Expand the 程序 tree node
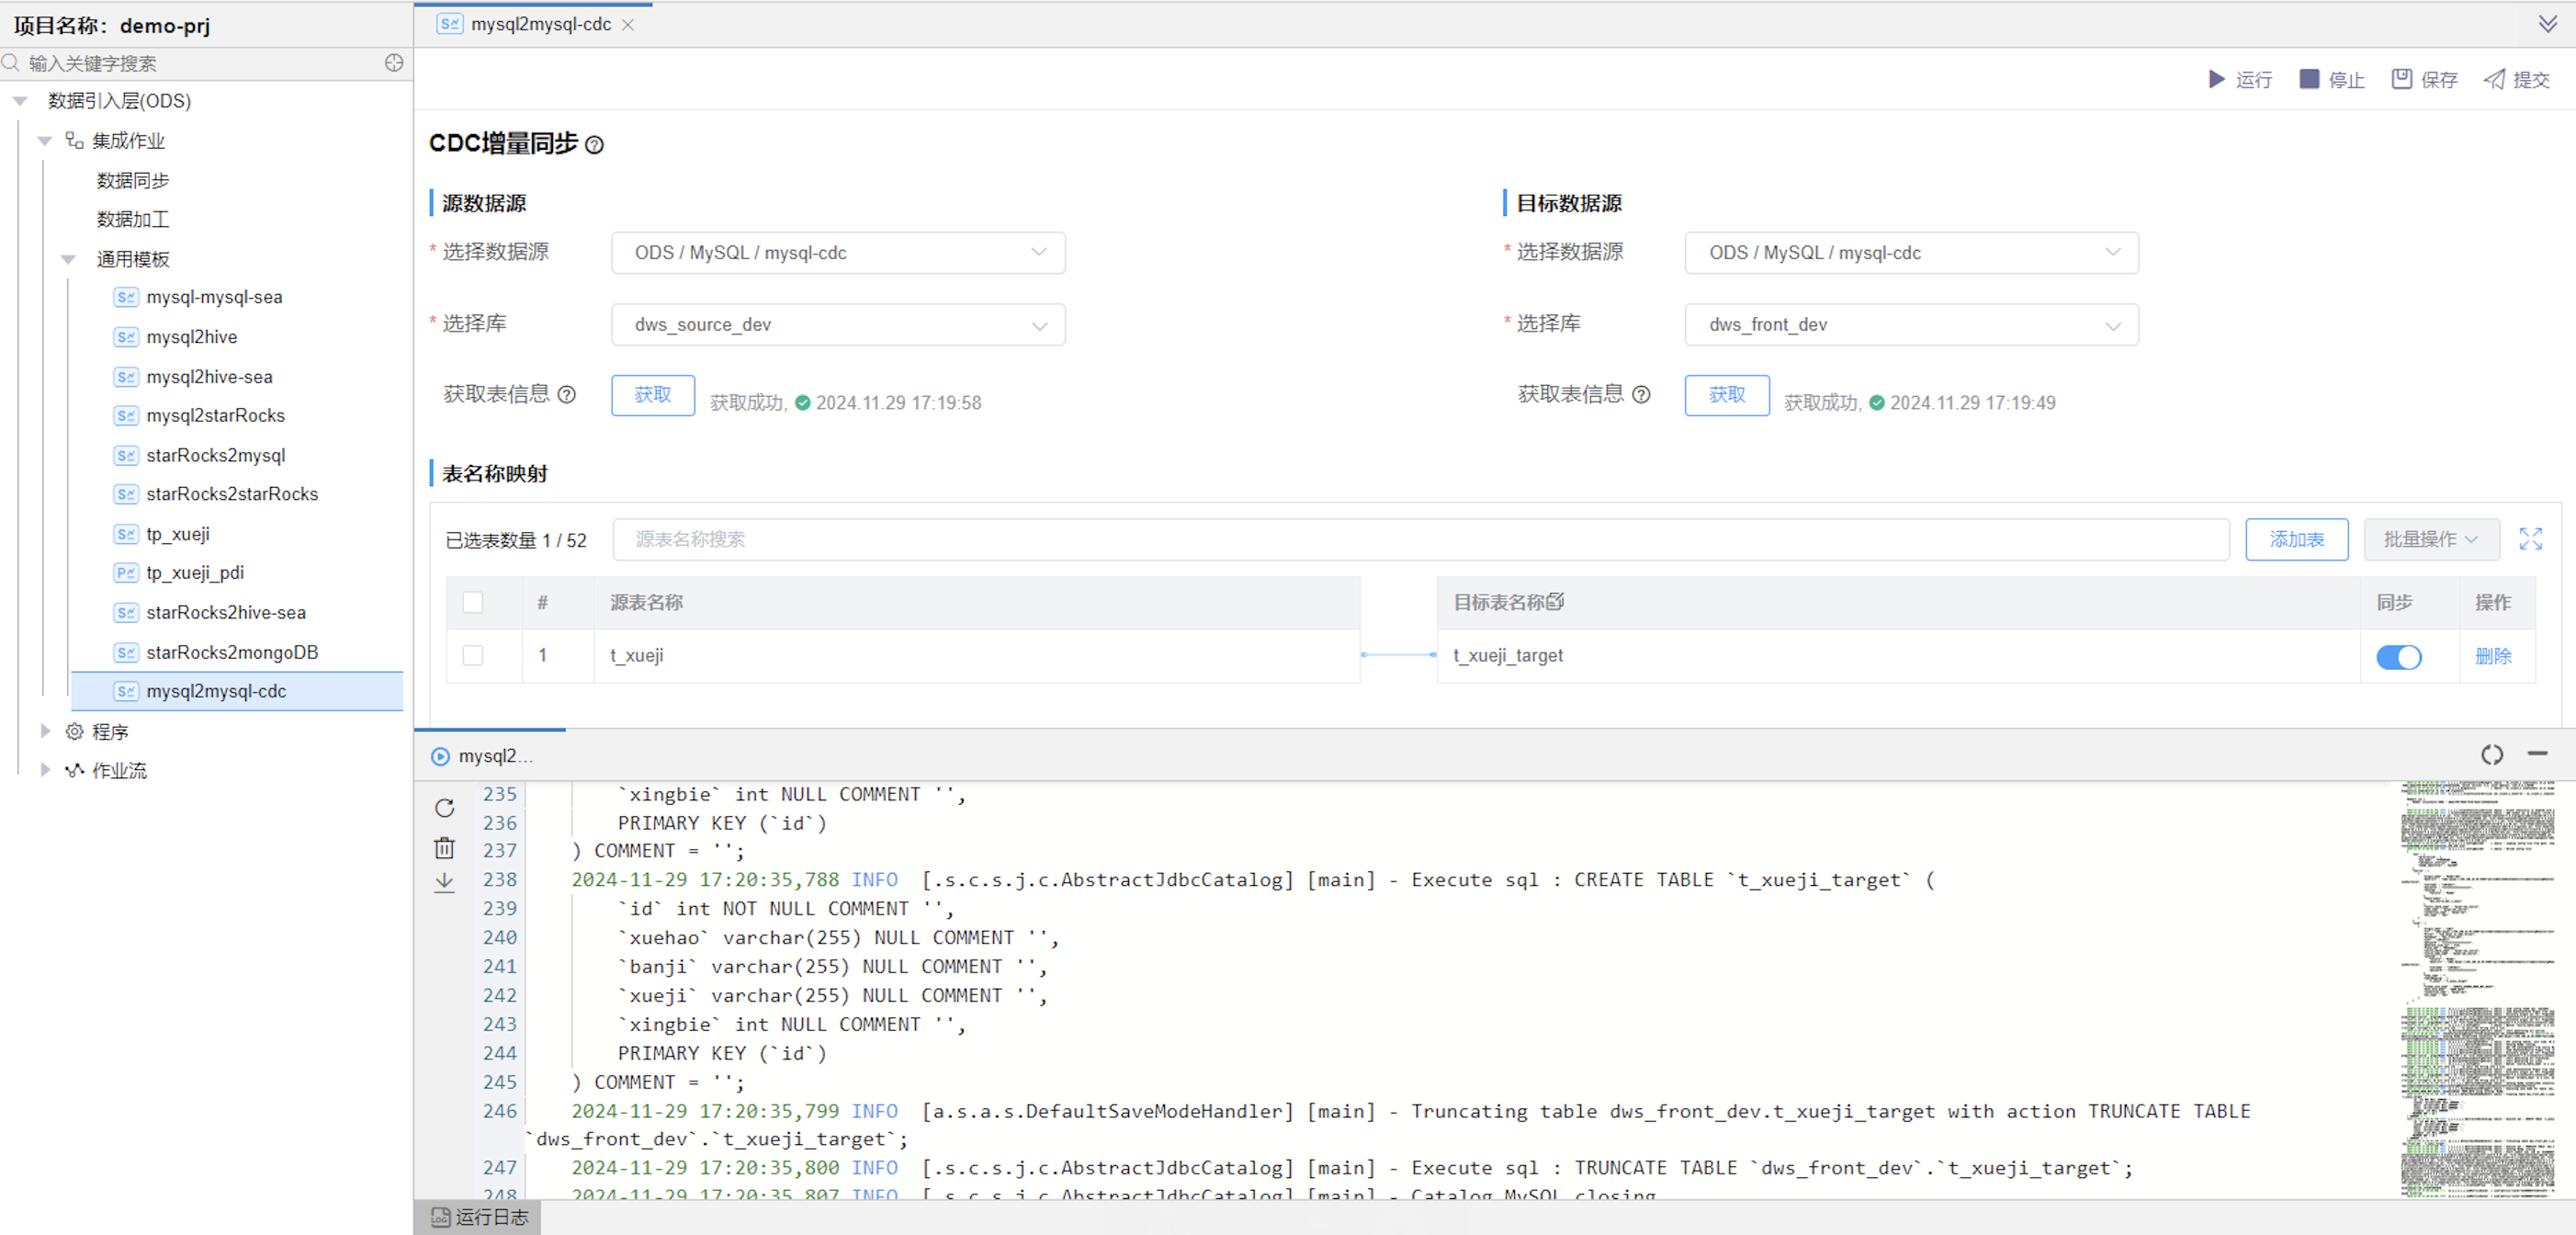Screen dimensions: 2576x1235 click(45, 731)
